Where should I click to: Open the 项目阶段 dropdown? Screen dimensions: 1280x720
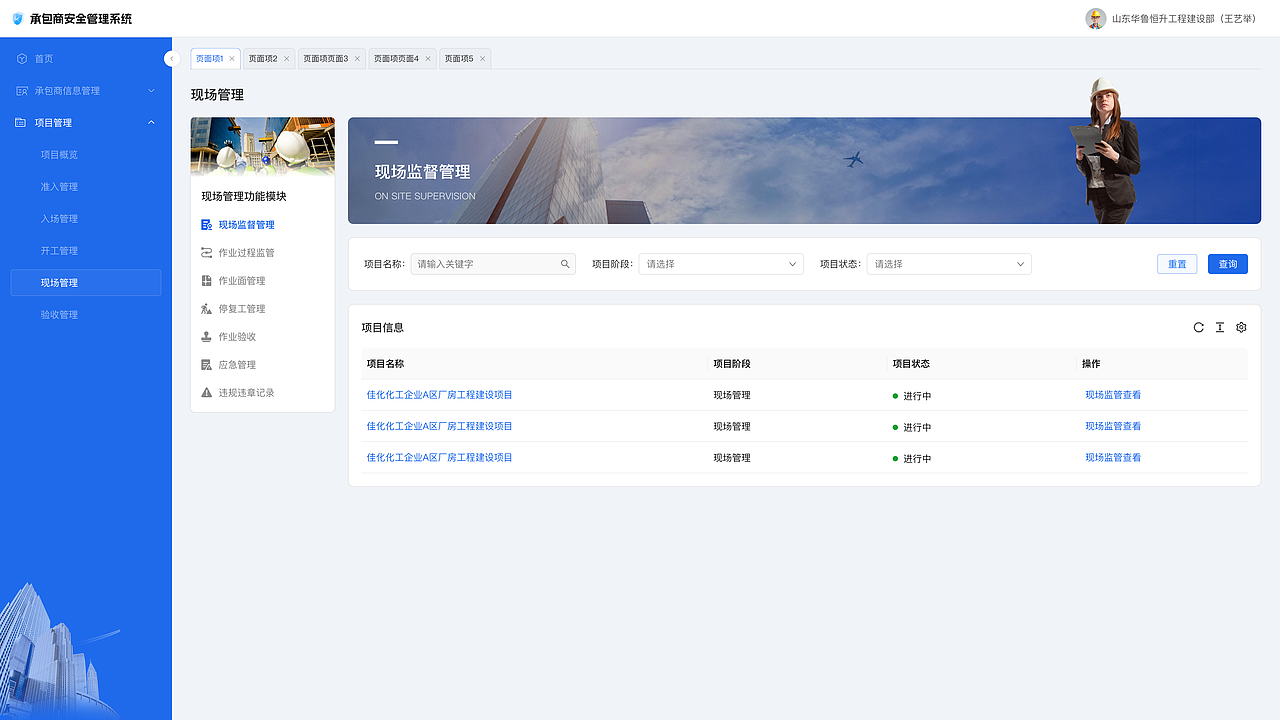tap(720, 263)
